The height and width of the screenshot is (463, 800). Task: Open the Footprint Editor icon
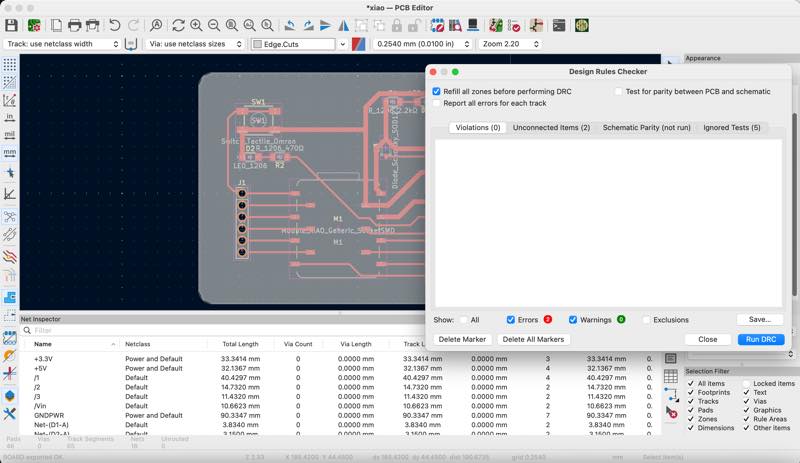[x=437, y=25]
